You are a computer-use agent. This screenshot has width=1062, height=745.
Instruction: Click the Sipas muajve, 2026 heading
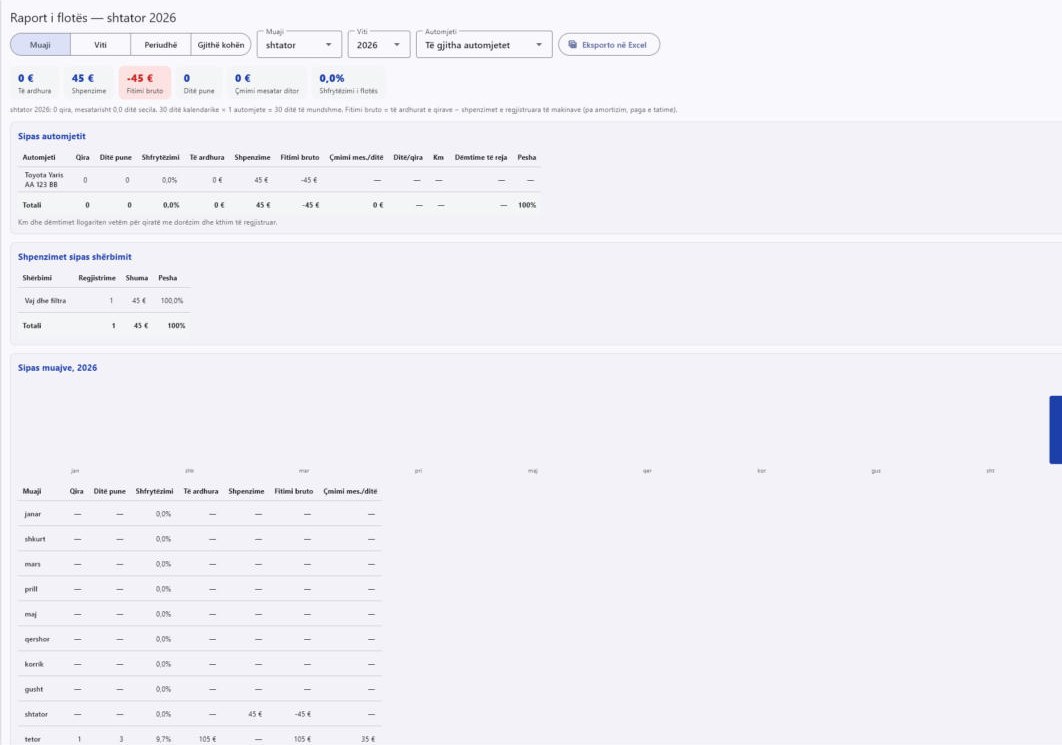pos(58,368)
